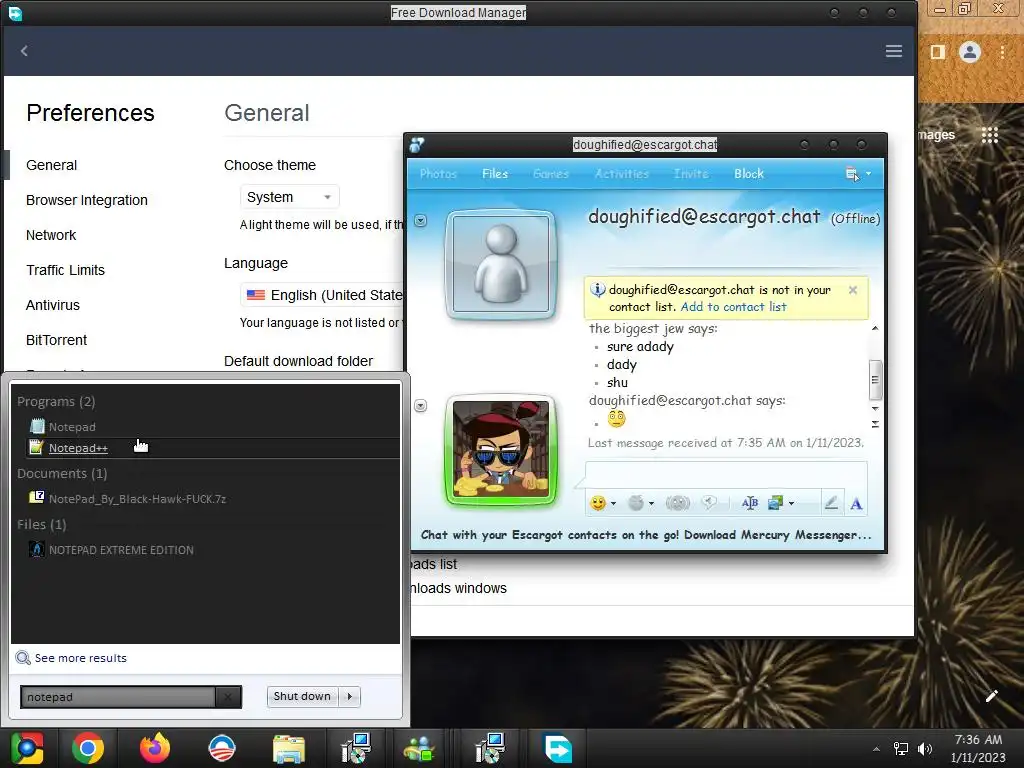The height and width of the screenshot is (768, 1024).
Task: Click the Start button on taskbar
Action: point(27,748)
